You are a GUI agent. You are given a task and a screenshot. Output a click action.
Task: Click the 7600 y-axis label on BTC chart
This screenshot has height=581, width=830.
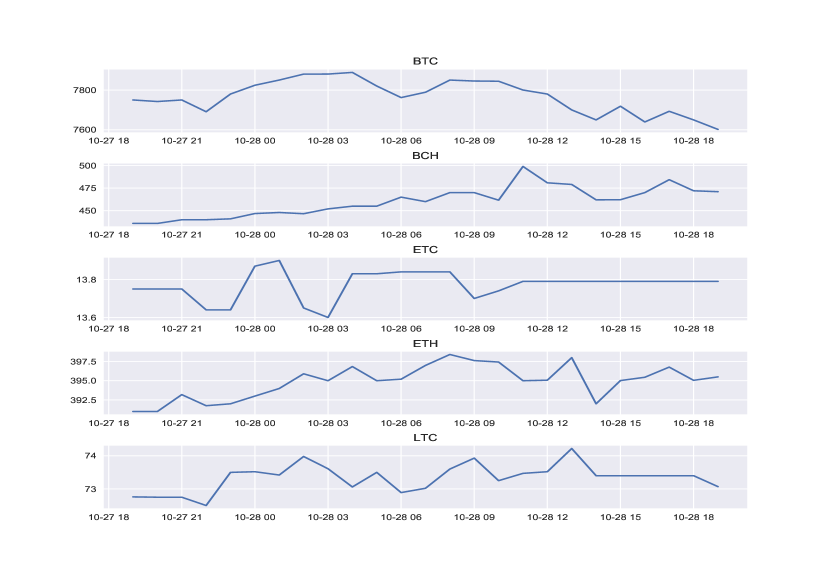point(84,130)
